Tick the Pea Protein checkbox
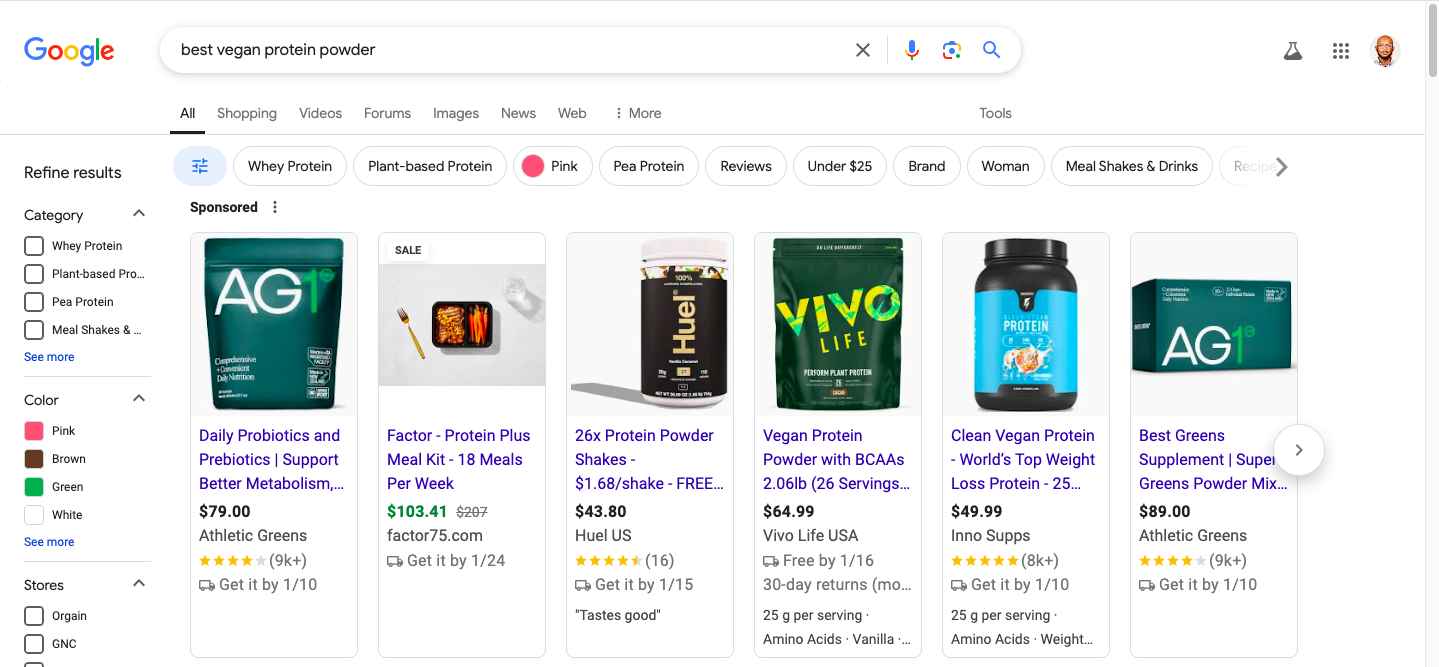Viewport: 1439px width, 667px height. [34, 302]
